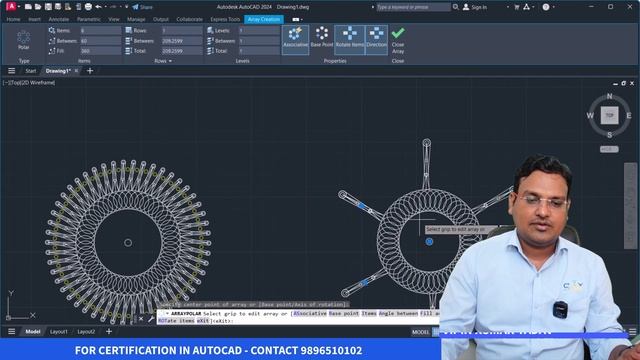Click the Save As icon in Quick Access toolbar
The width and height of the screenshot is (640, 360).
click(58, 7)
